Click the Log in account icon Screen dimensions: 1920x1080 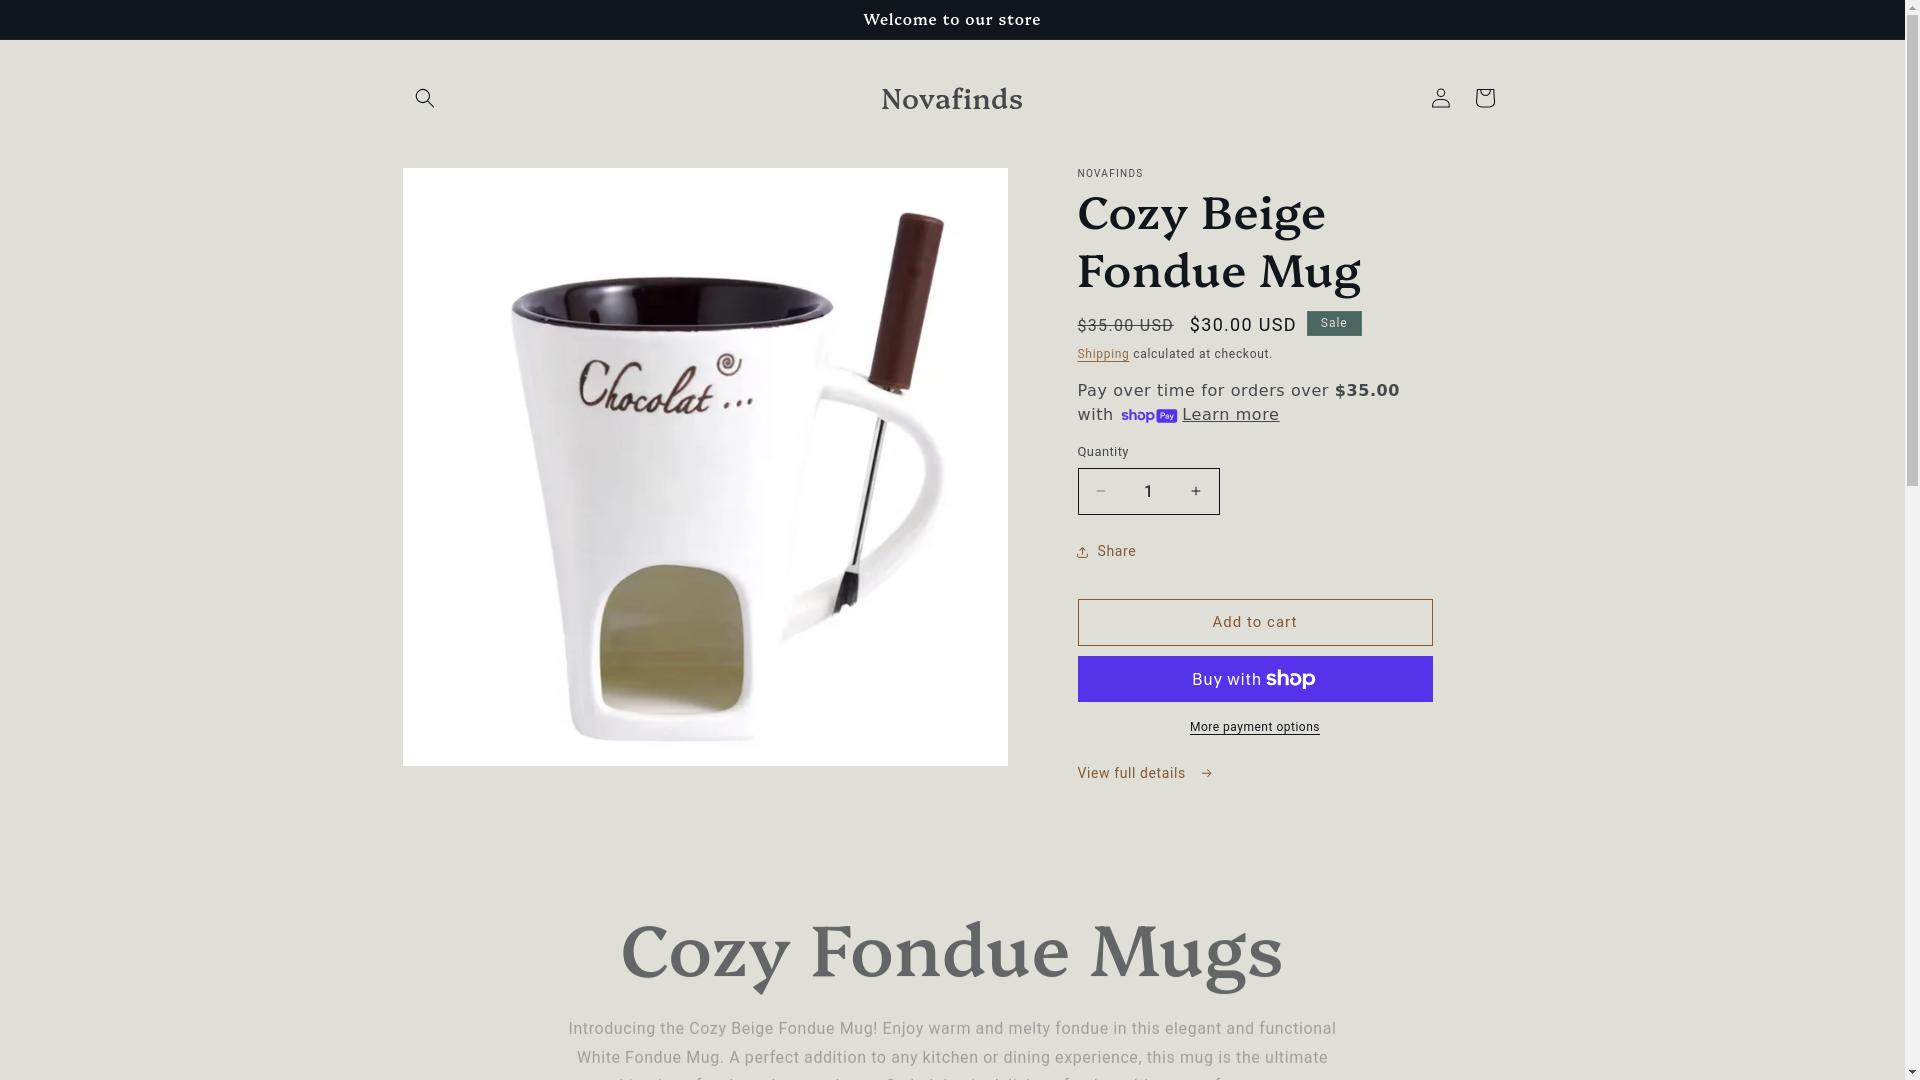(x=1440, y=98)
